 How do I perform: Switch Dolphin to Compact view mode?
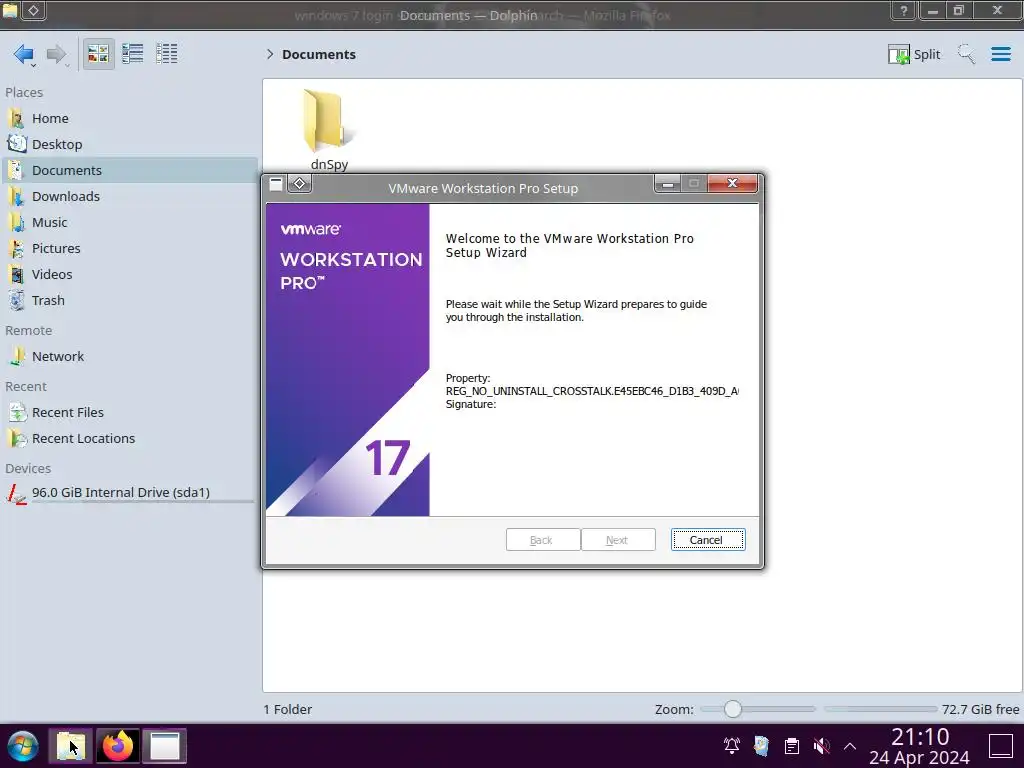pyautogui.click(x=133, y=54)
